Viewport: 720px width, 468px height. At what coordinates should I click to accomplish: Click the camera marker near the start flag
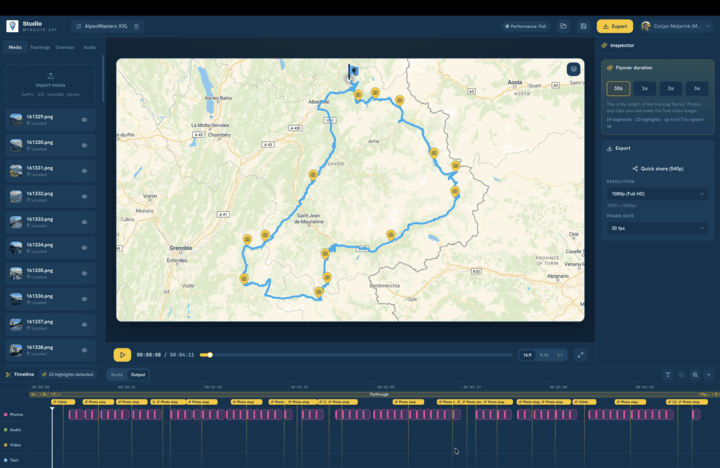click(358, 96)
